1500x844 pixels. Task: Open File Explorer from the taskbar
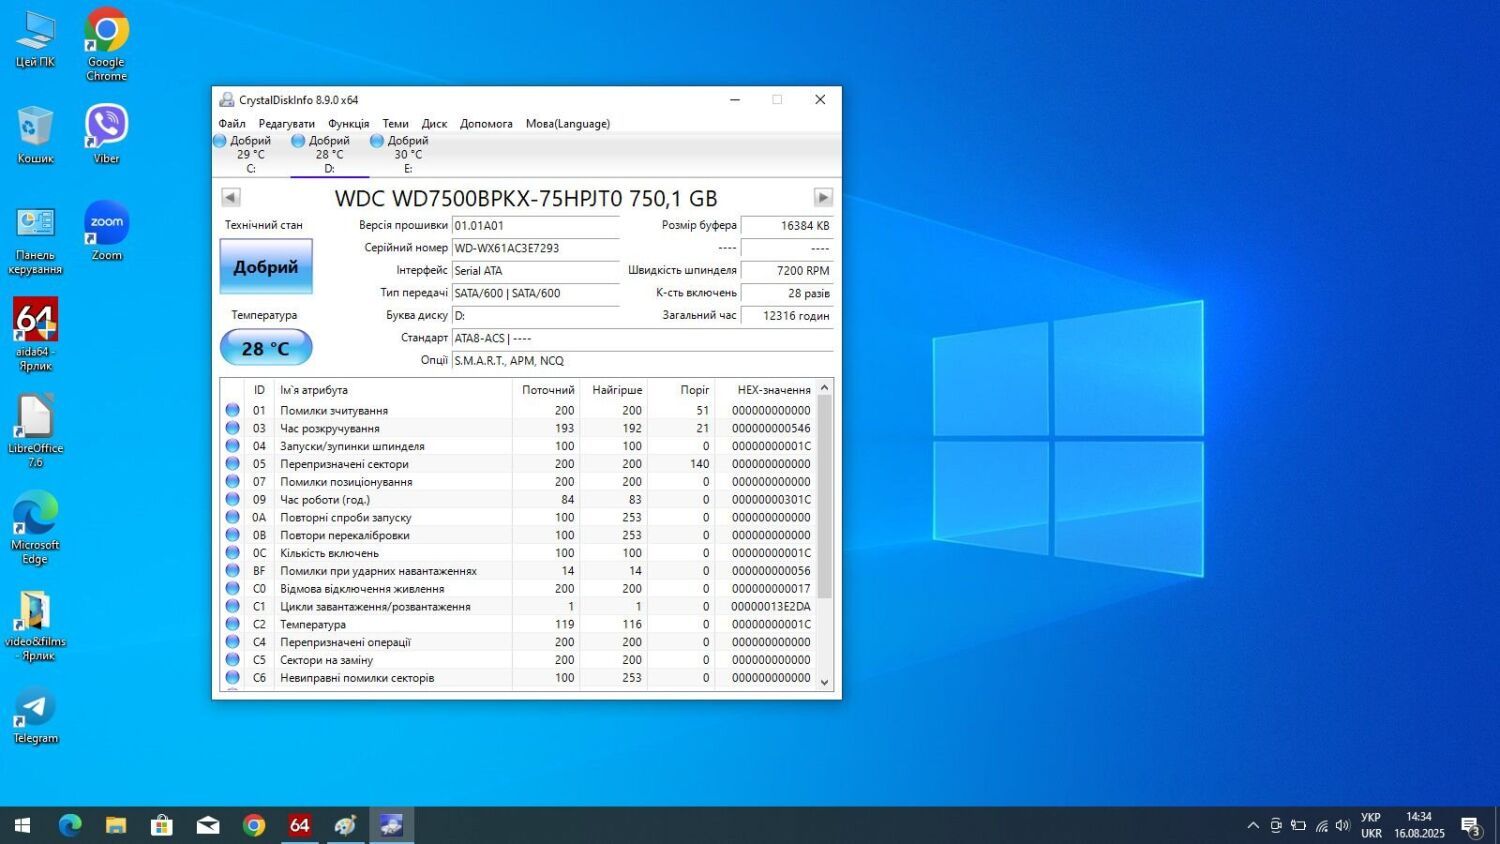click(x=116, y=825)
